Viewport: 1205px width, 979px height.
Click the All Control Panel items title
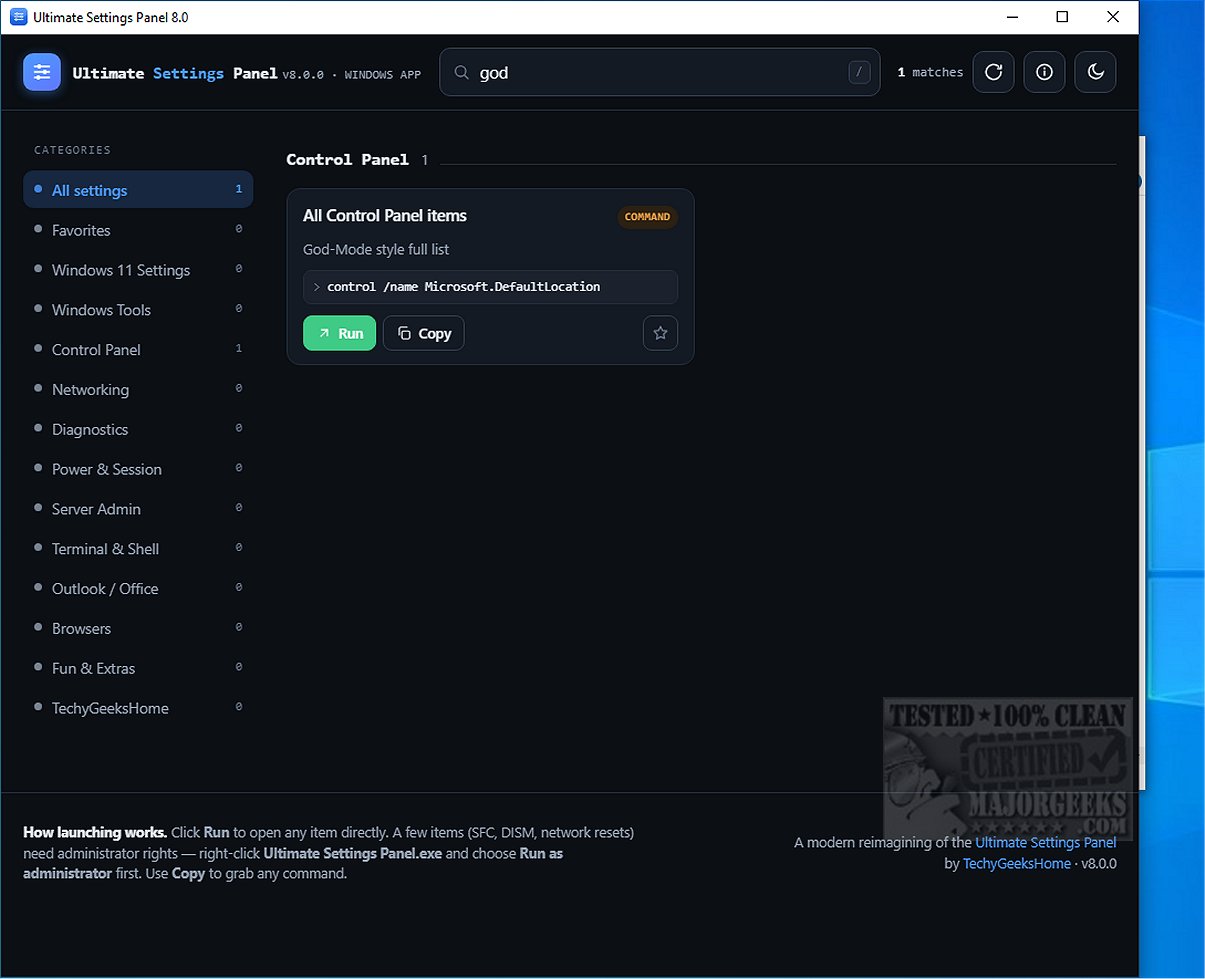click(x=385, y=216)
